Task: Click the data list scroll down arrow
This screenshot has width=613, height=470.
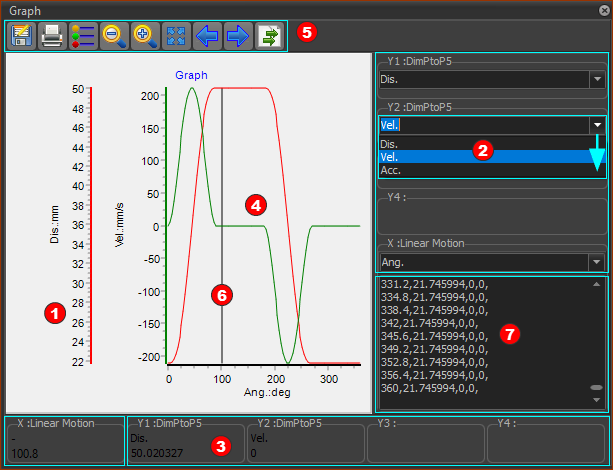Action: click(597, 400)
